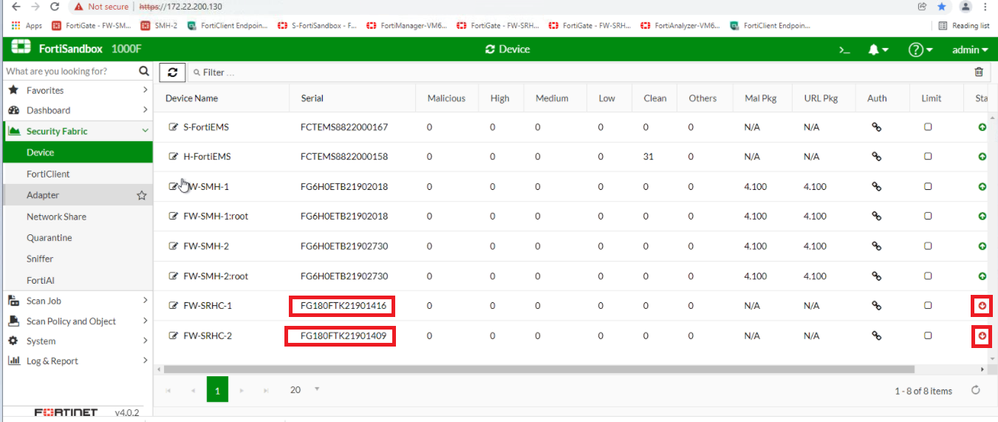Click the red status icon for FW-SRHC-2

pos(982,335)
